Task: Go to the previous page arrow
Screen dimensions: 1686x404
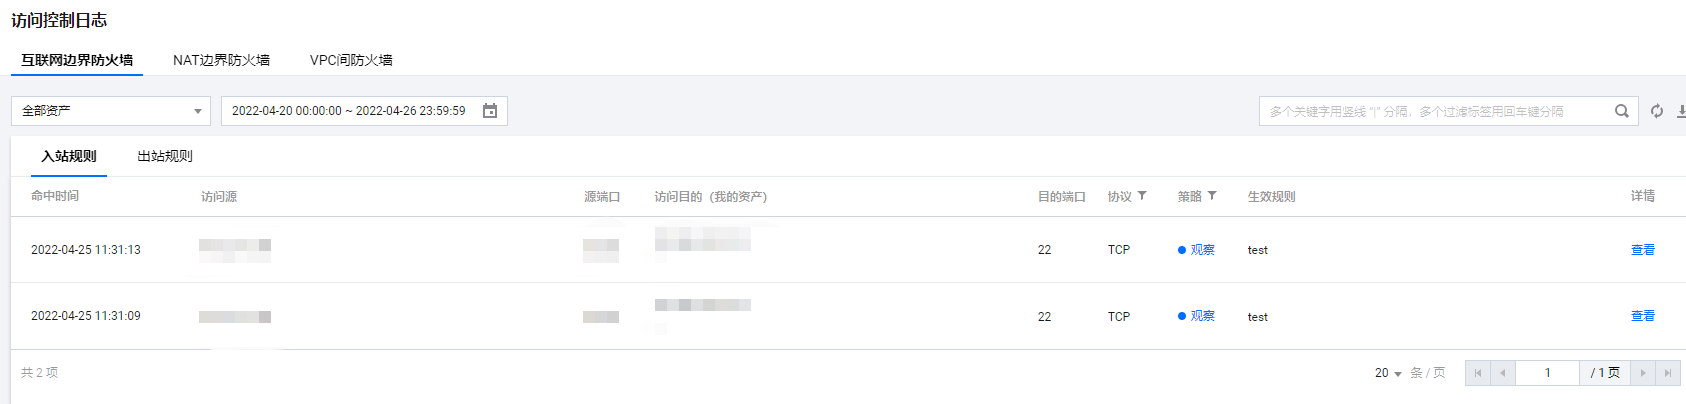Action: coord(1503,373)
